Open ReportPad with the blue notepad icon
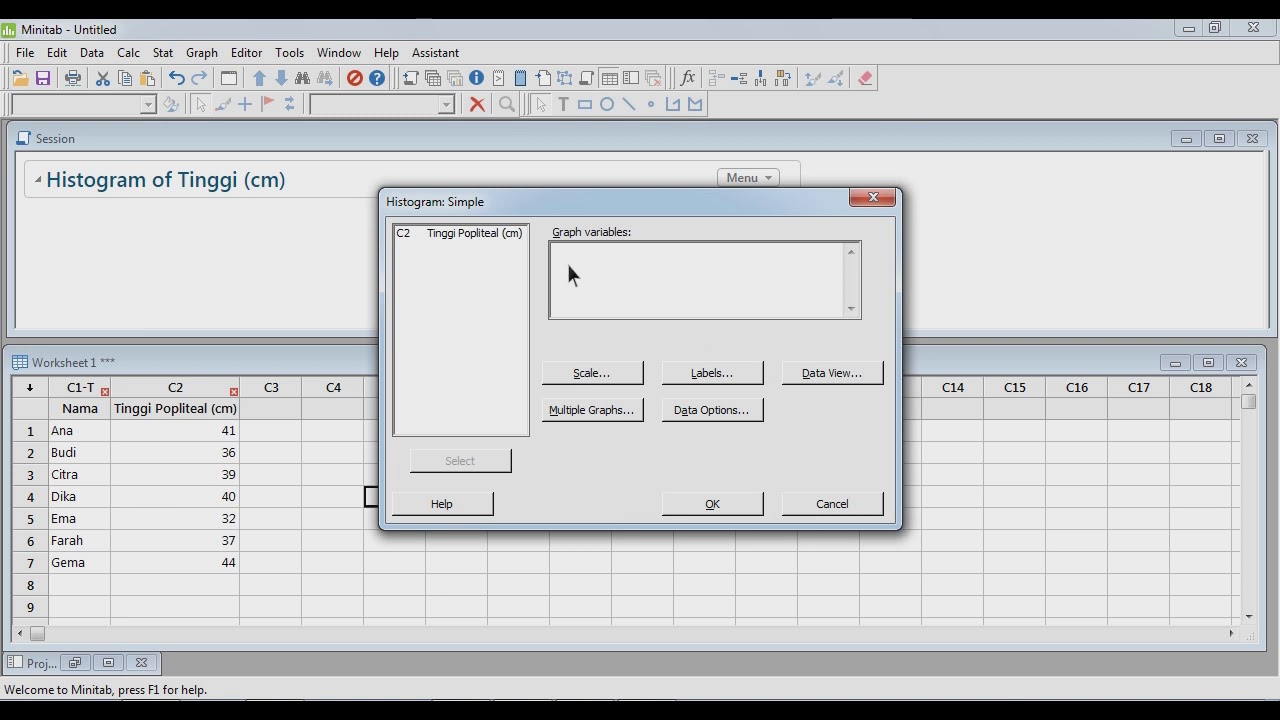 pos(520,78)
